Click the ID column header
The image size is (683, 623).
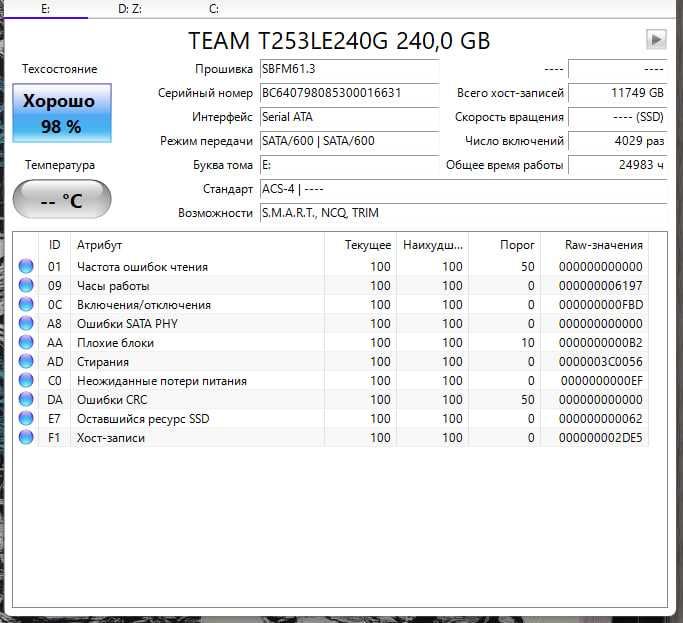pyautogui.click(x=54, y=245)
